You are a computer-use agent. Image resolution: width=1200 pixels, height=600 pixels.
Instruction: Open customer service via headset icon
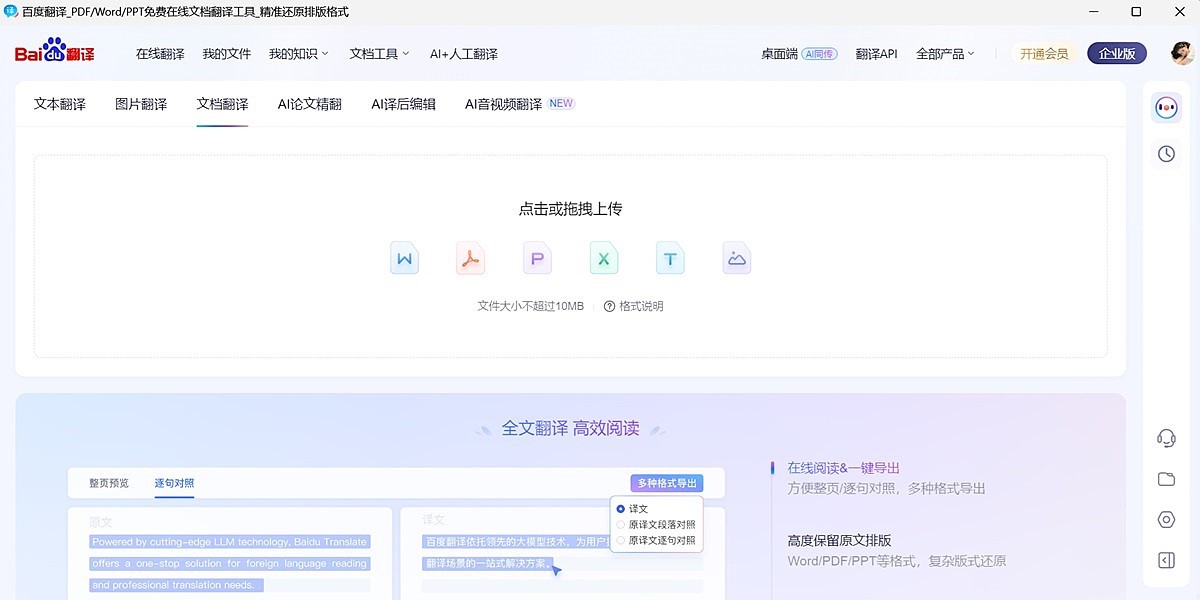pos(1165,437)
